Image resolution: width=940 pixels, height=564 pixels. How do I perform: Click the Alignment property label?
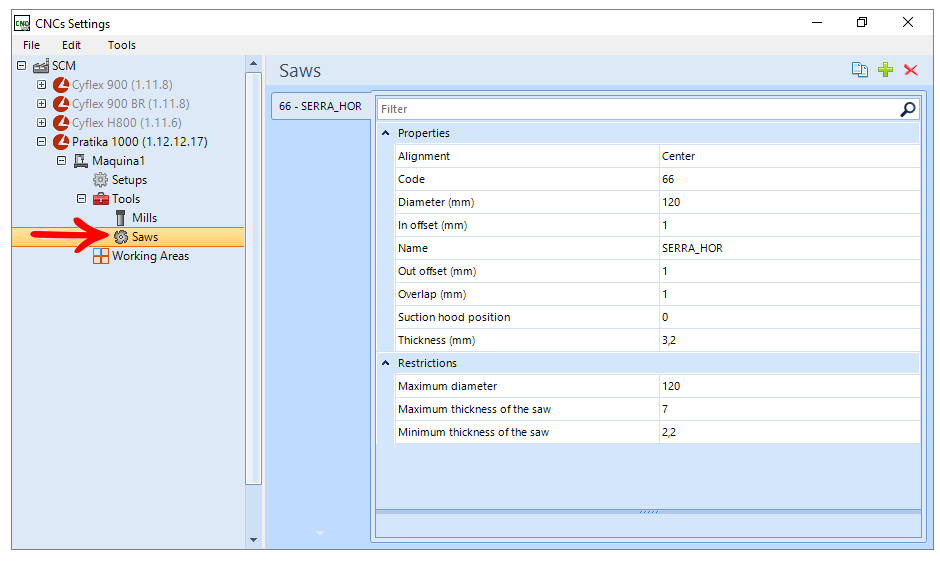click(x=424, y=156)
